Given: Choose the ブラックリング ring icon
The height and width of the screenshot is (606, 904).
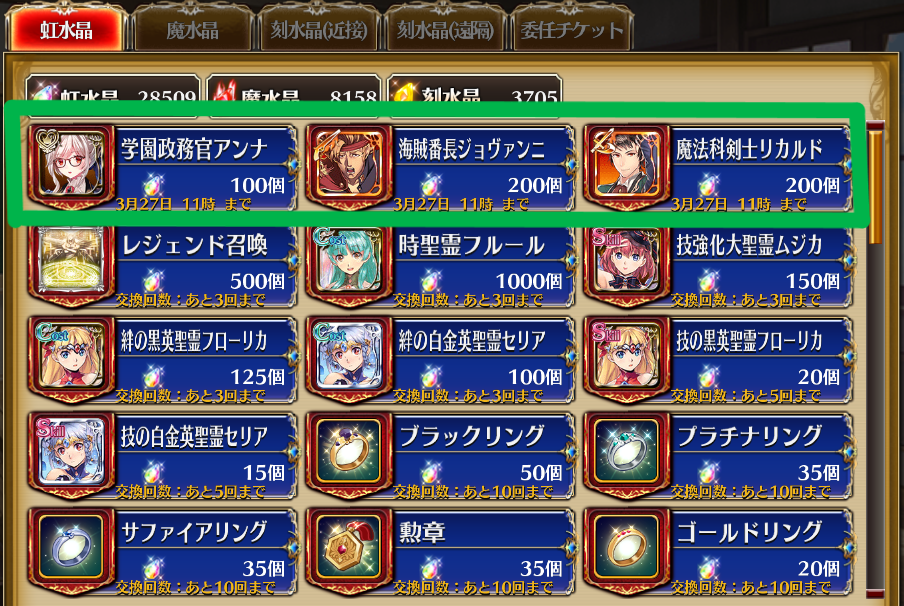Looking at the screenshot, I should click(349, 451).
